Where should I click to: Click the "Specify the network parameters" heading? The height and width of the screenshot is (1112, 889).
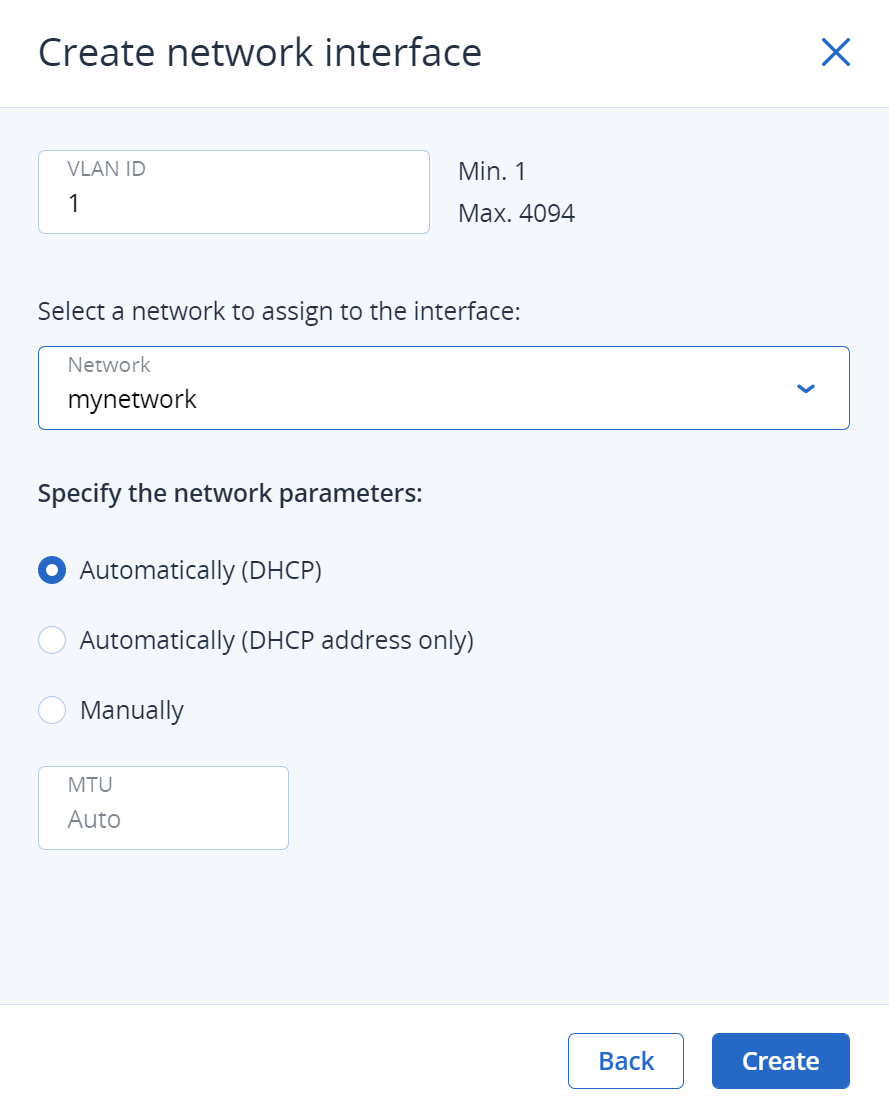click(230, 494)
